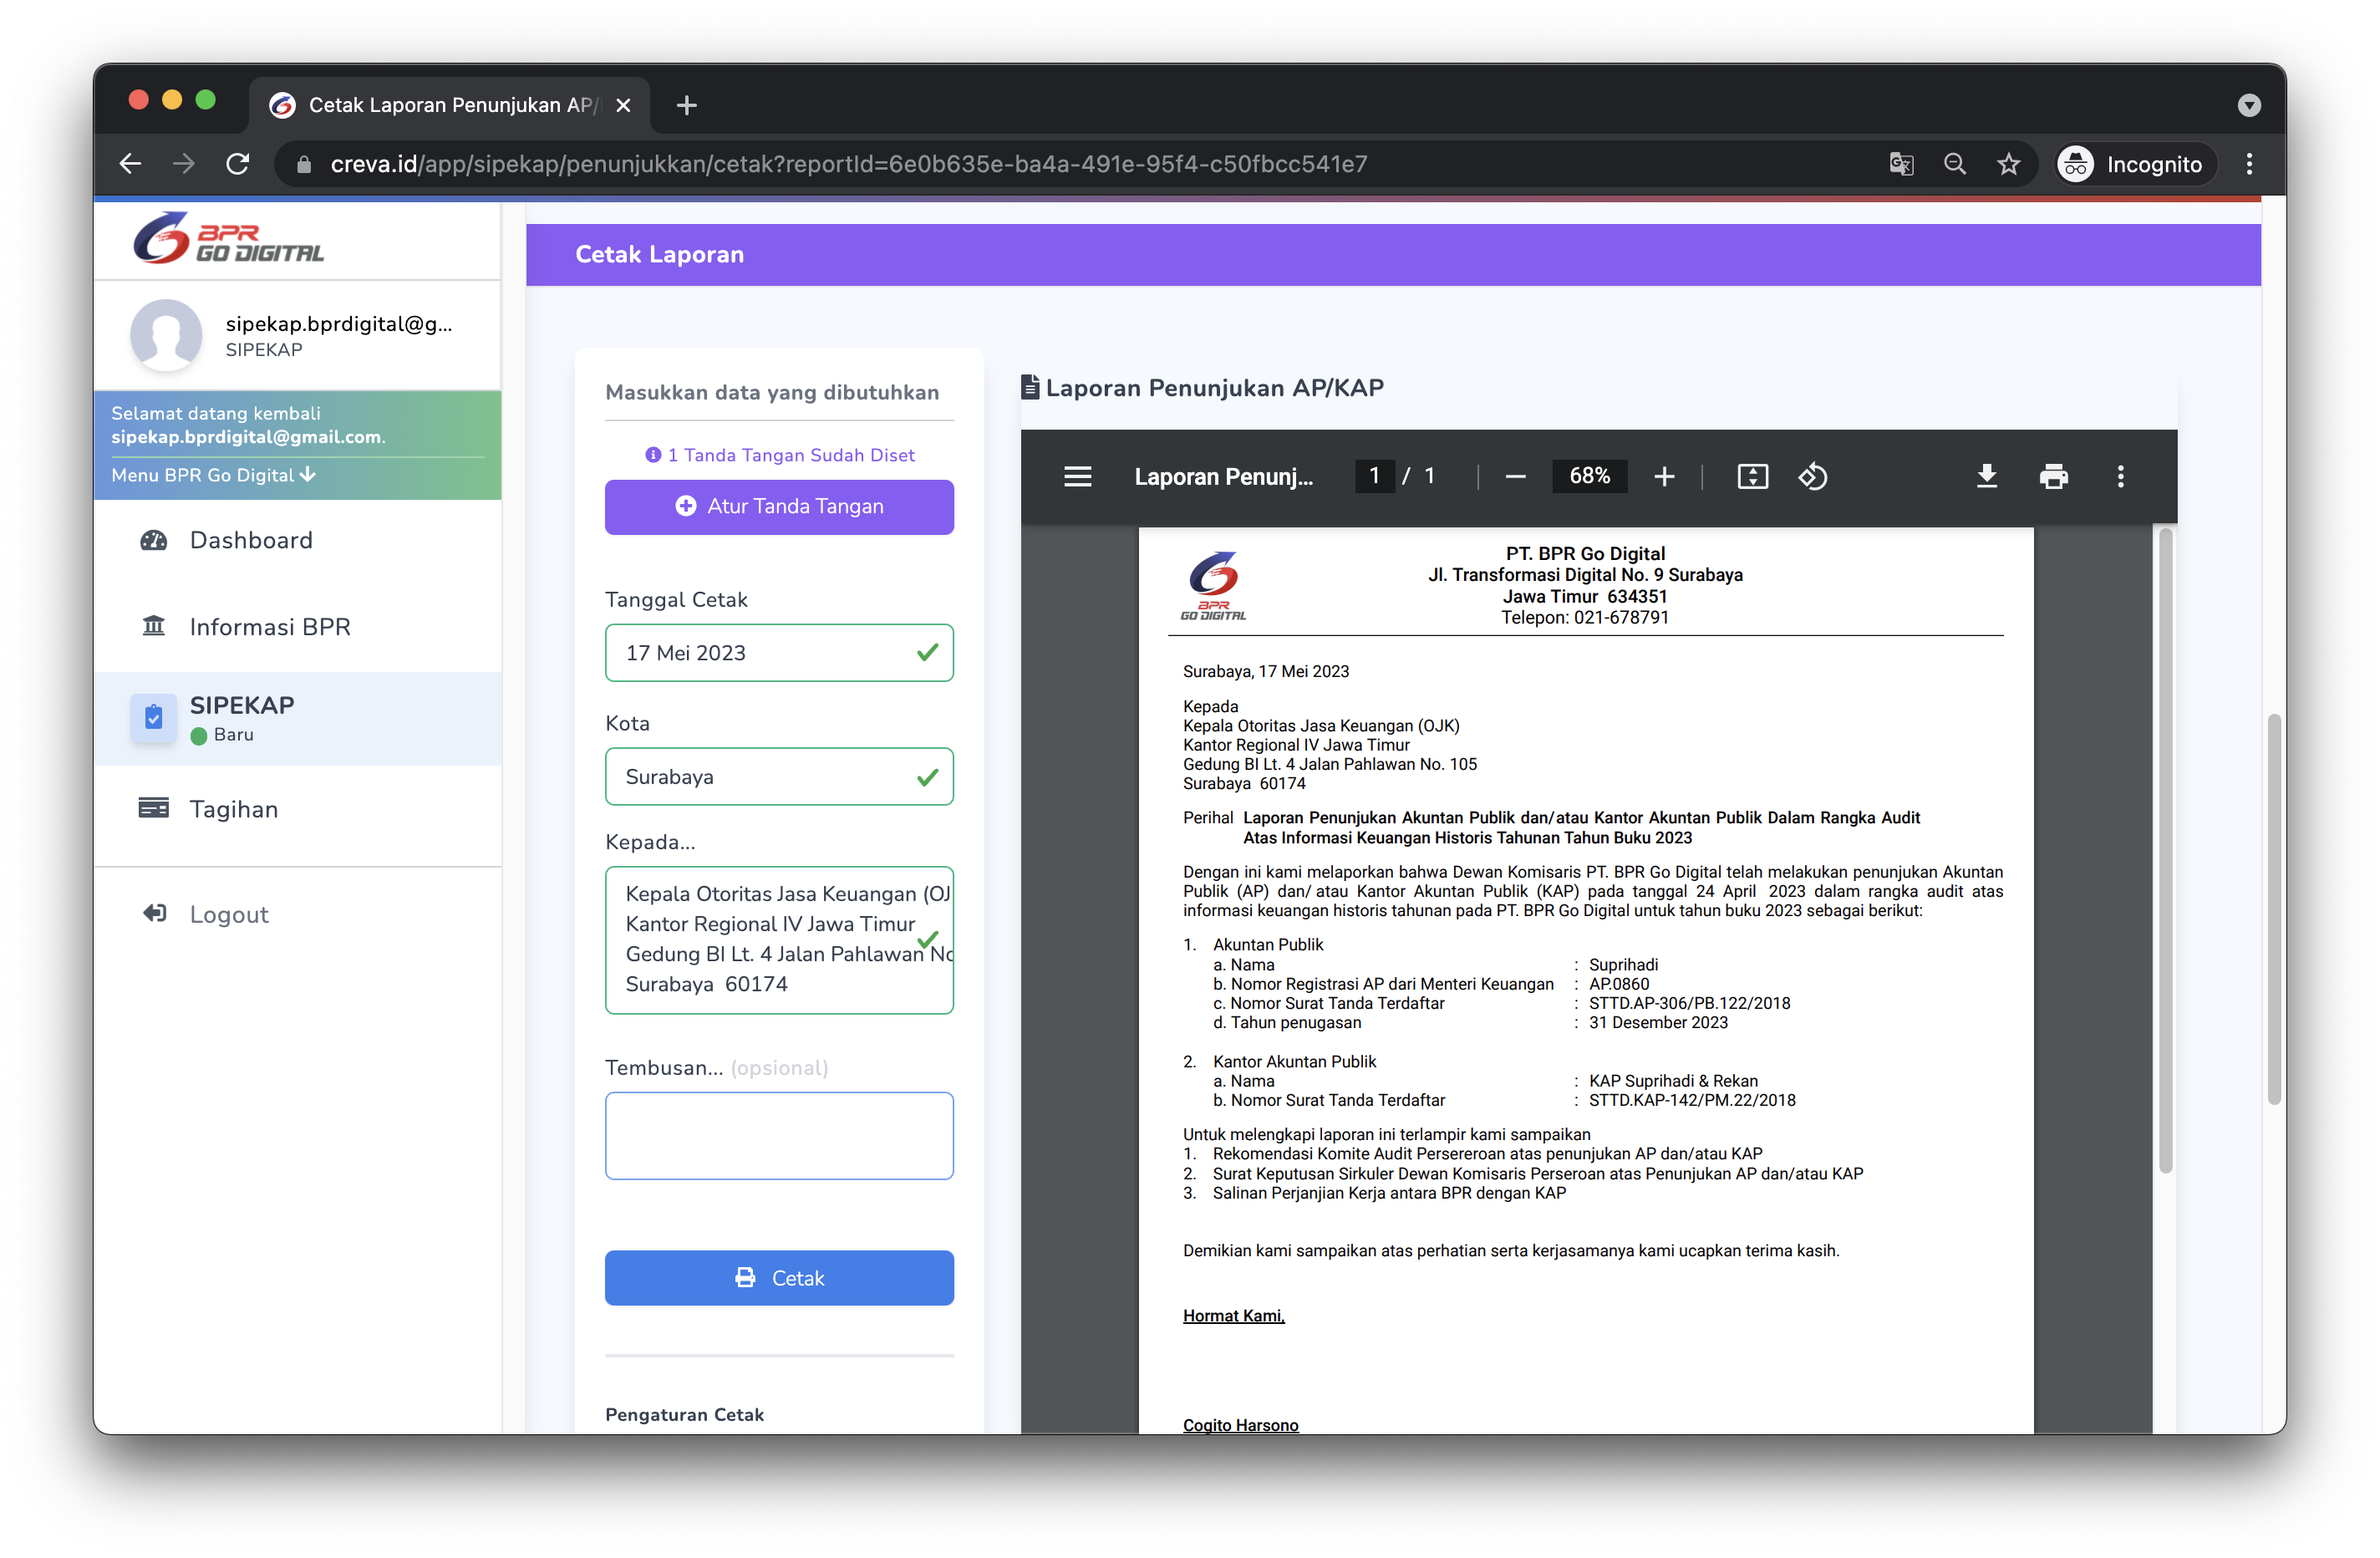Rotate the PDF counterclockwise
2380x1558 pixels.
coord(1812,477)
